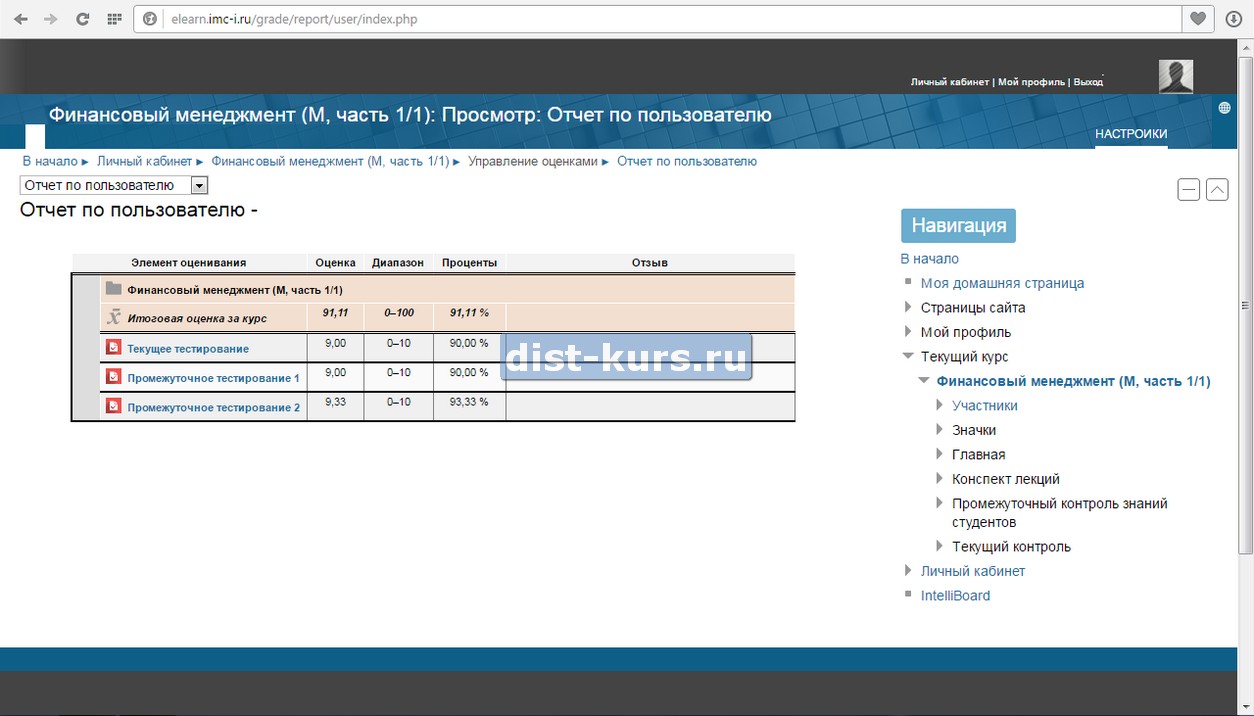1254x716 pixels.
Task: Open the report type dropdown Отчет по пользователю
Action: [114, 185]
